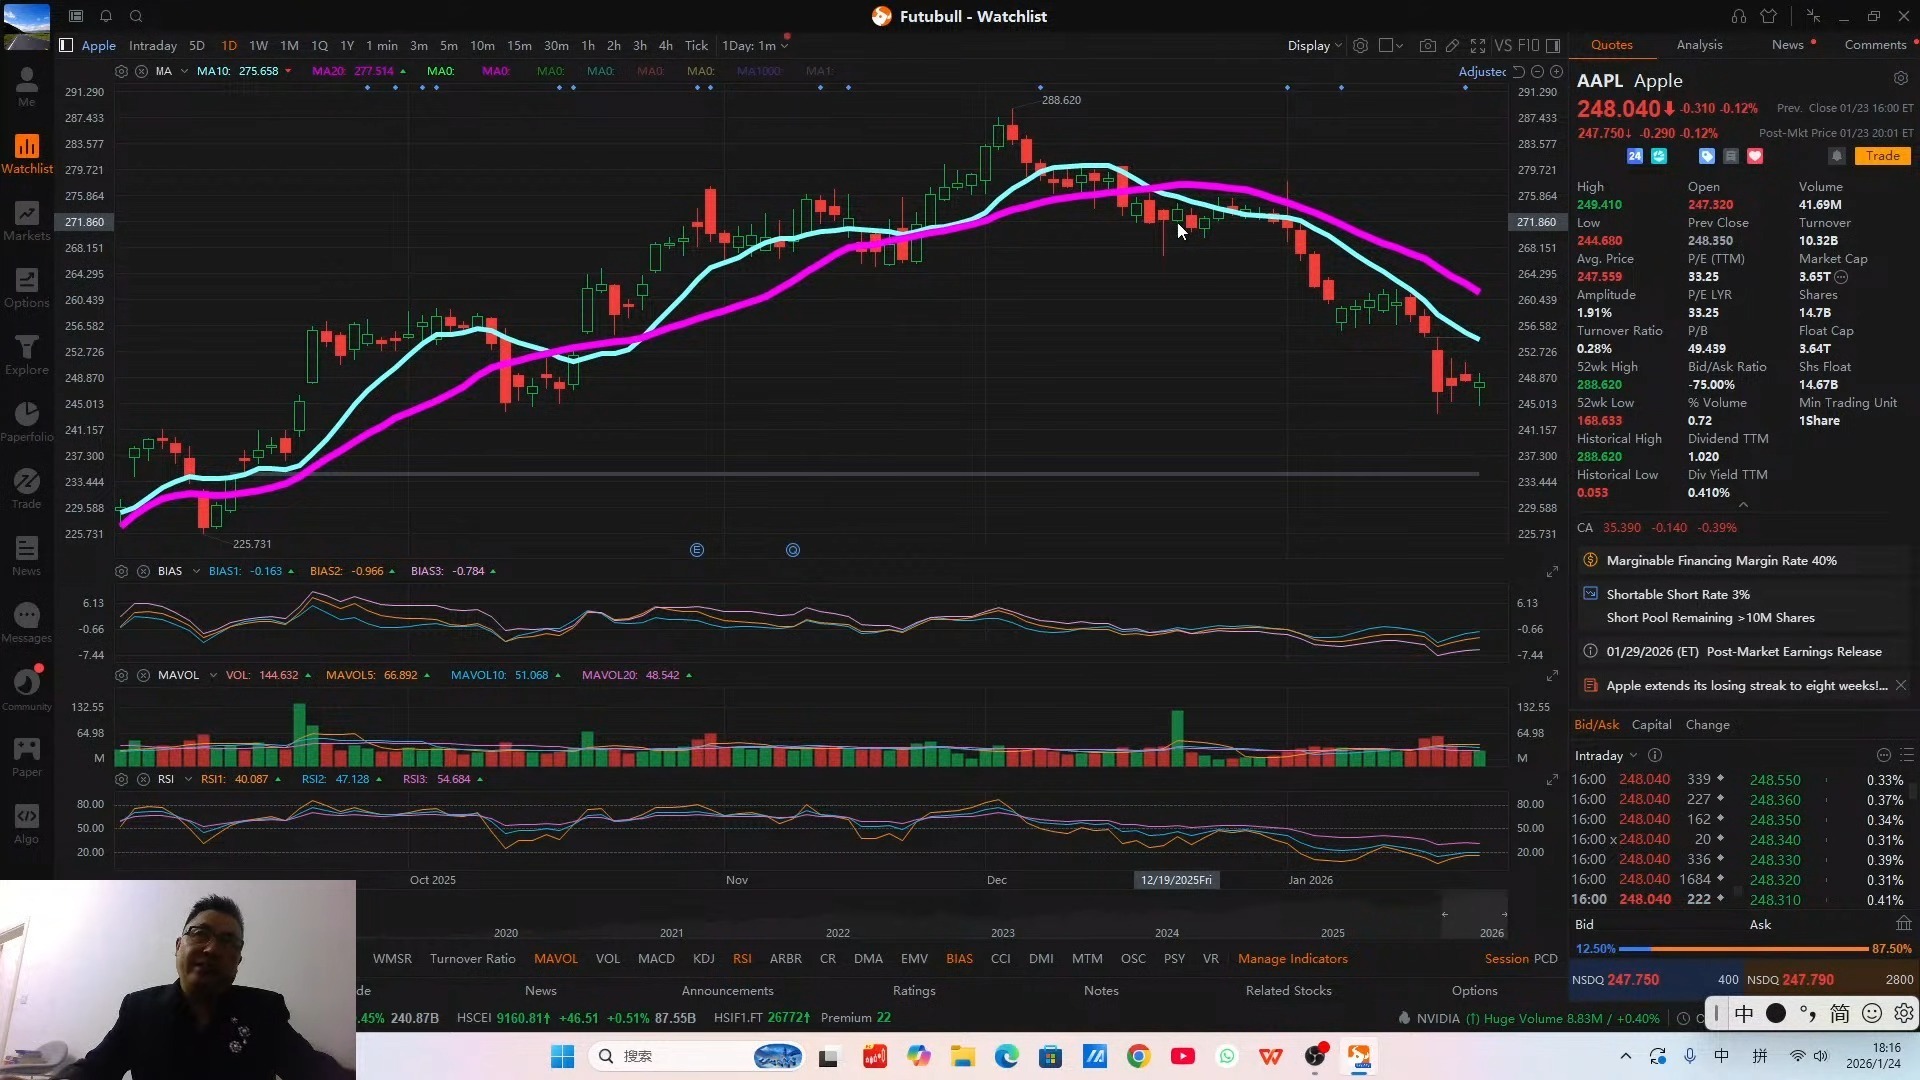This screenshot has width=1920, height=1080.
Task: Select the 1W timeframe tab
Action: 258,46
